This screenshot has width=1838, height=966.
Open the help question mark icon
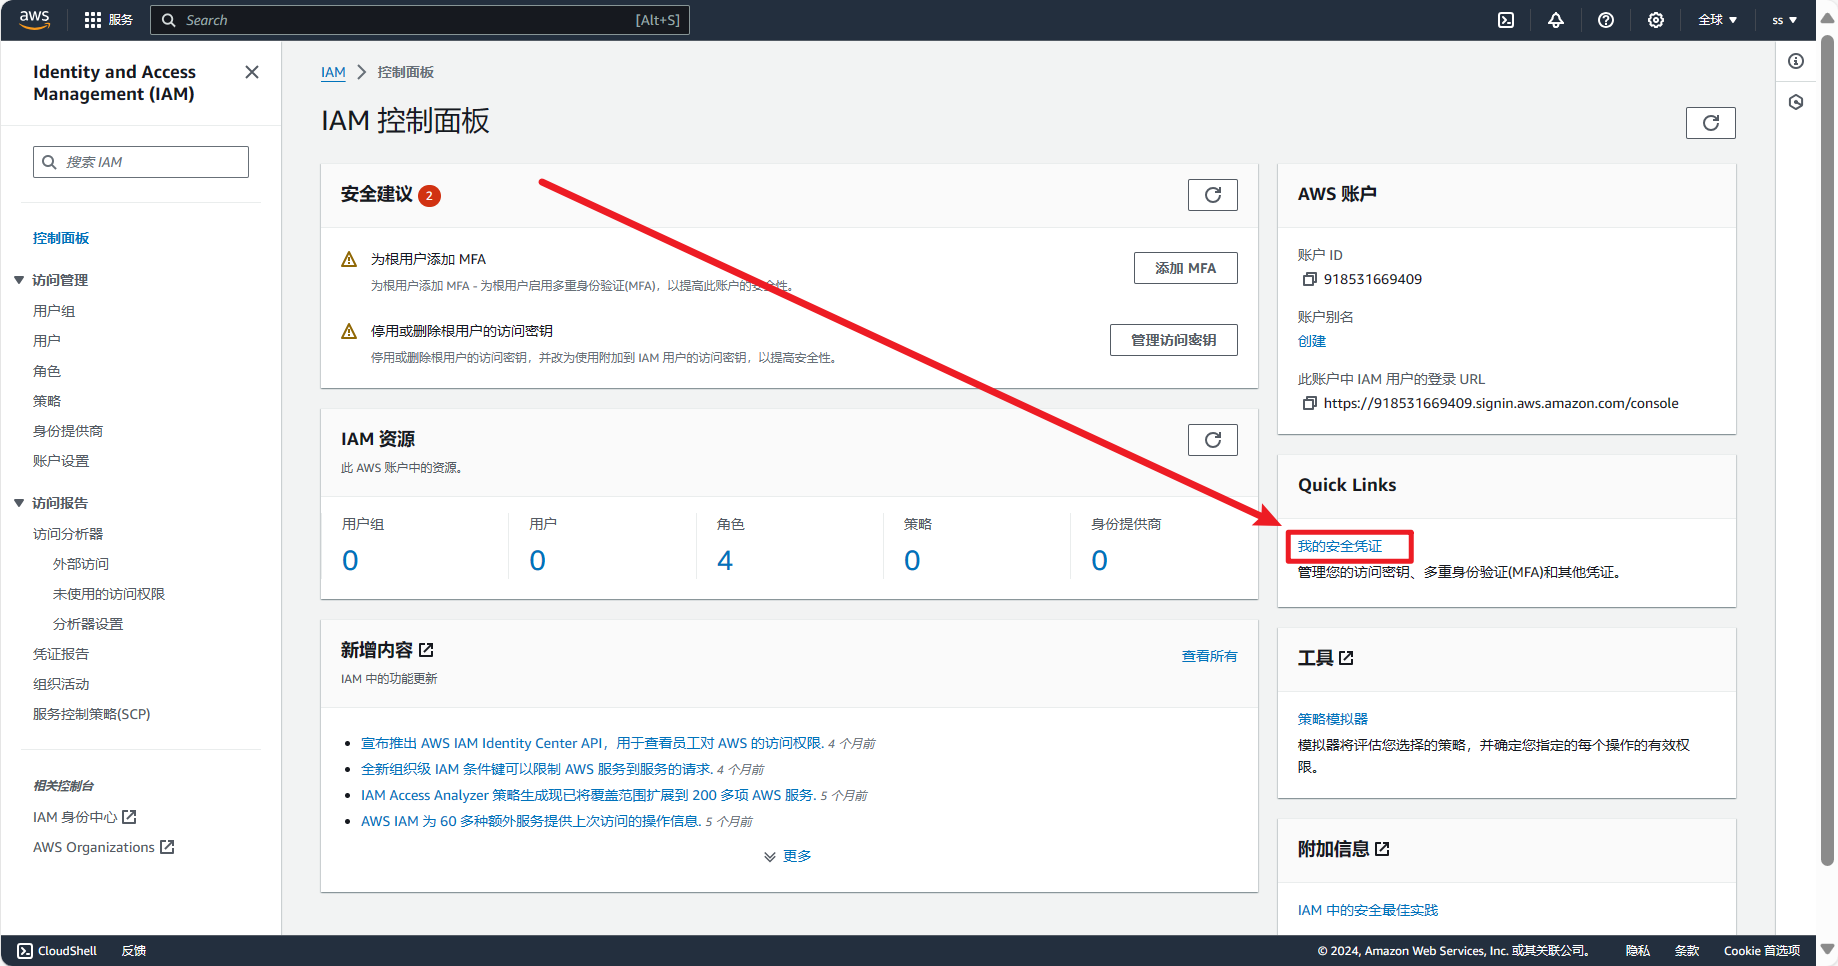[1606, 20]
